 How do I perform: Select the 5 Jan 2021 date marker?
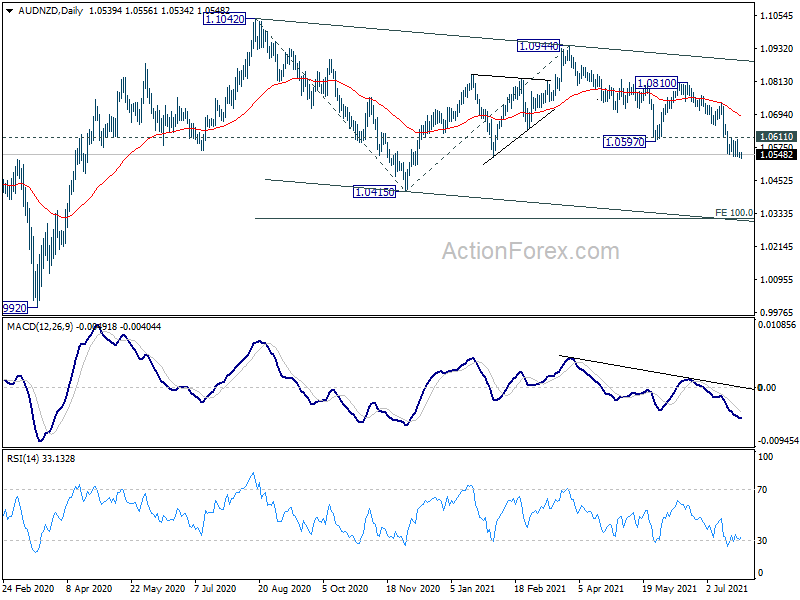[x=472, y=588]
